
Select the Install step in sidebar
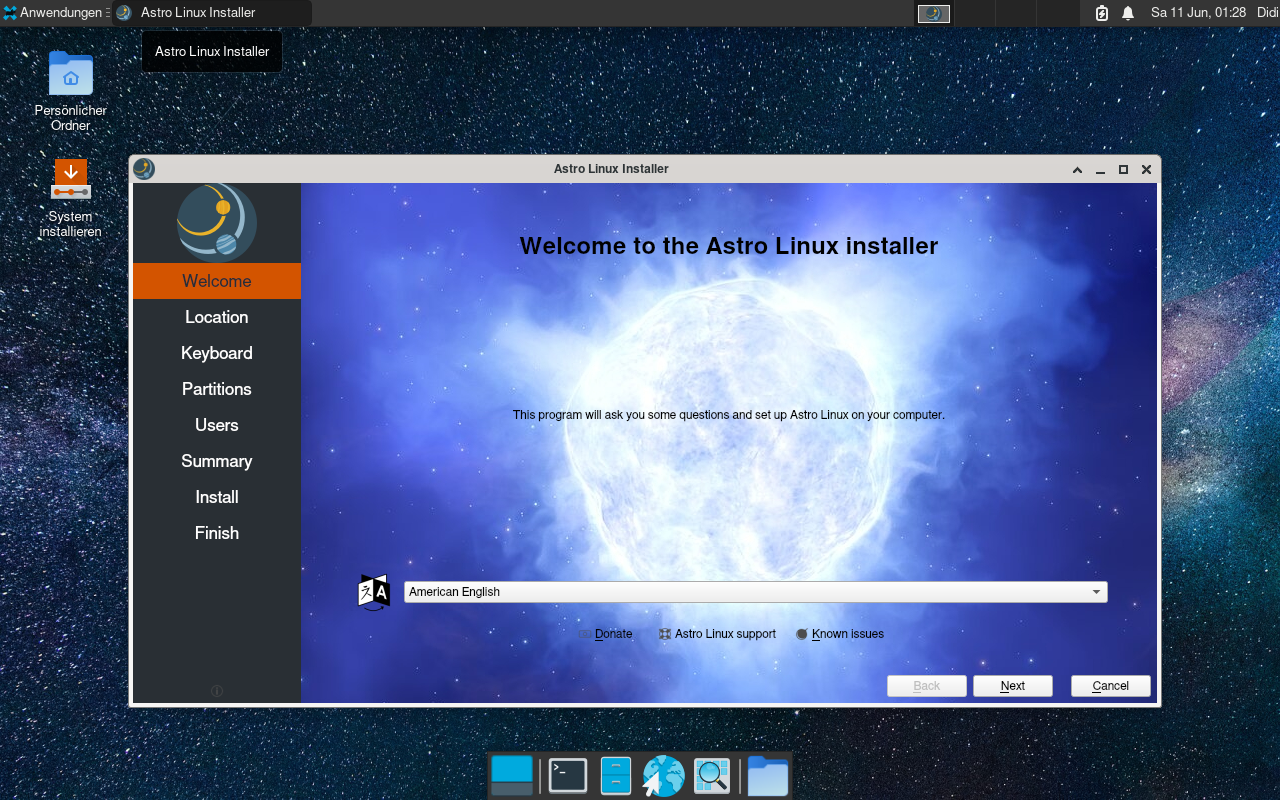tap(217, 497)
